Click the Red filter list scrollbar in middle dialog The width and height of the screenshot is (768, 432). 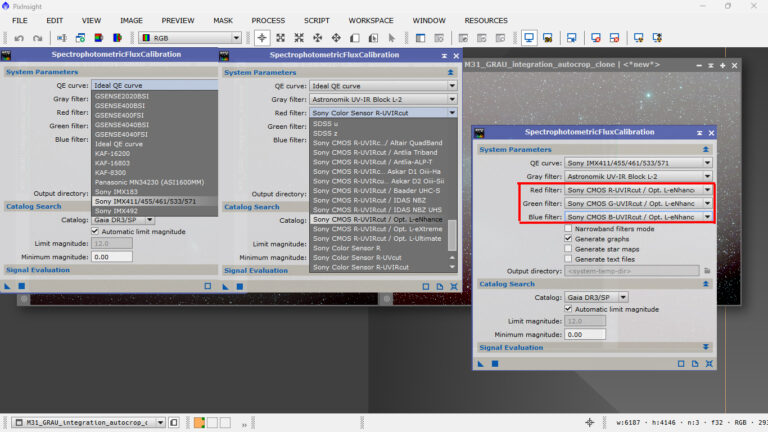(452, 235)
